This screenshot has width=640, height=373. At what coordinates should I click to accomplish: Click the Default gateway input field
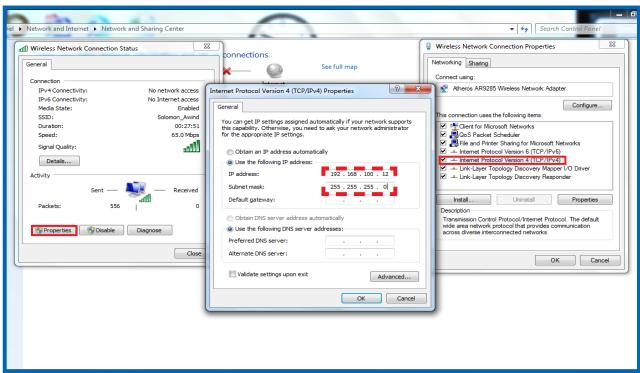[x=359, y=200]
